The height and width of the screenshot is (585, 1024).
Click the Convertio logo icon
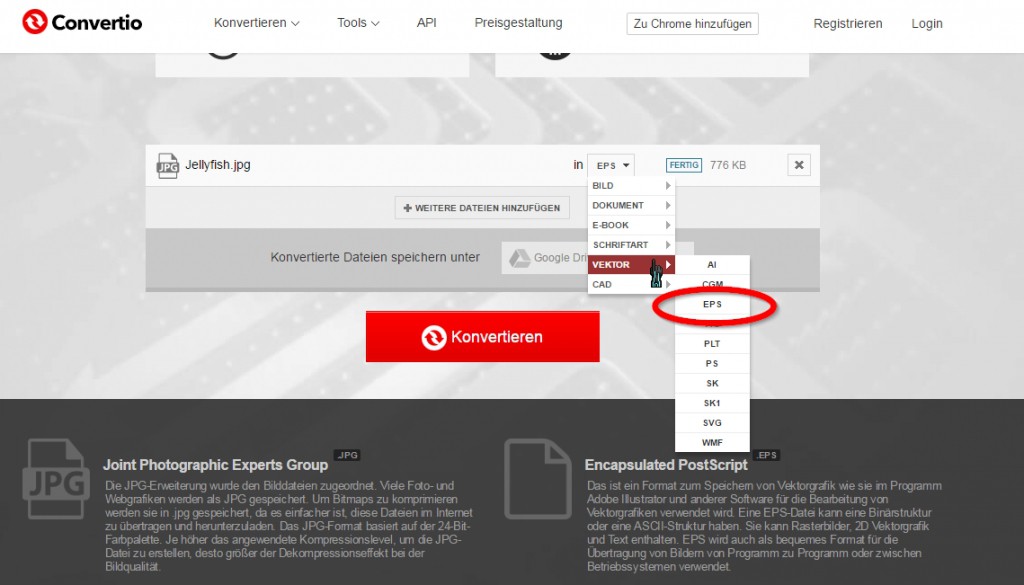point(35,22)
